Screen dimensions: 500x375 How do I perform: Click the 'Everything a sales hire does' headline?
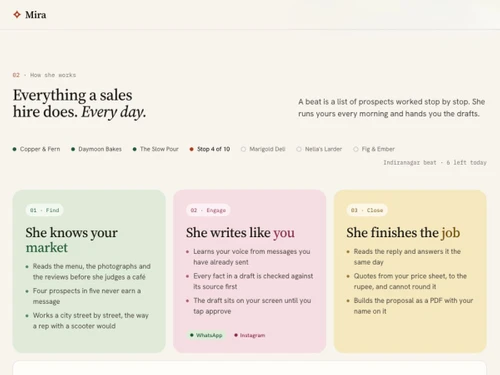[x=80, y=103]
